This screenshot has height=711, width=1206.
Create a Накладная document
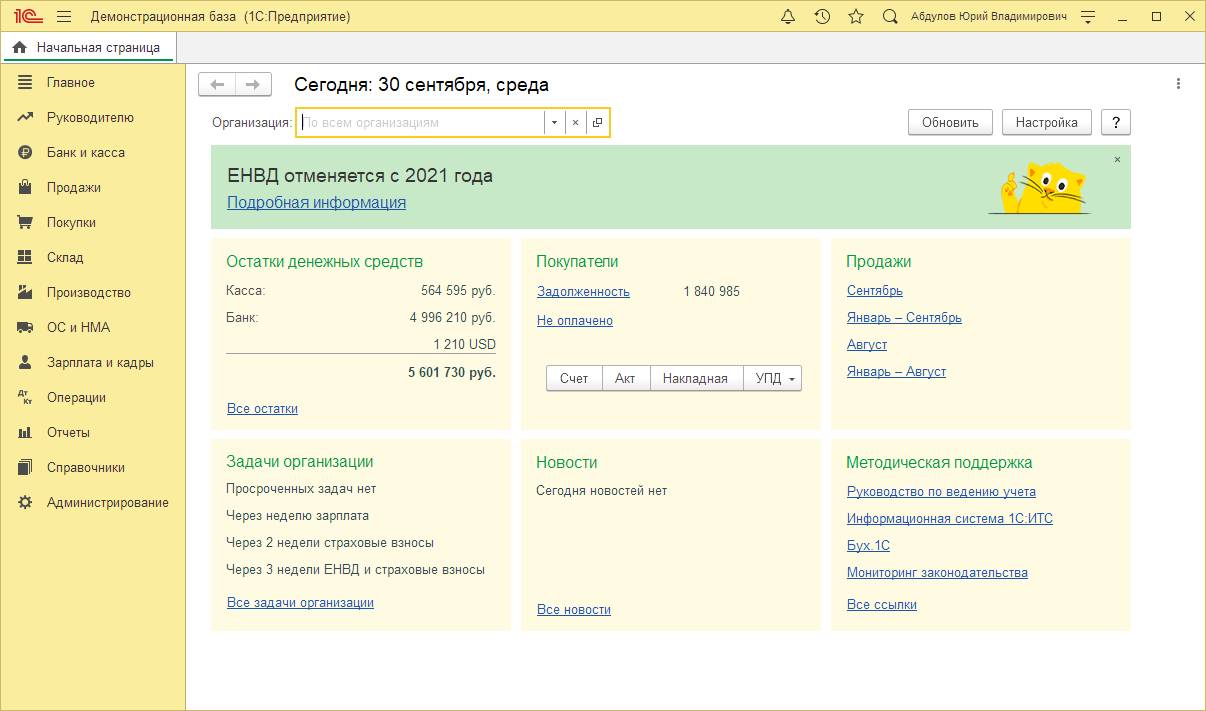(x=695, y=378)
